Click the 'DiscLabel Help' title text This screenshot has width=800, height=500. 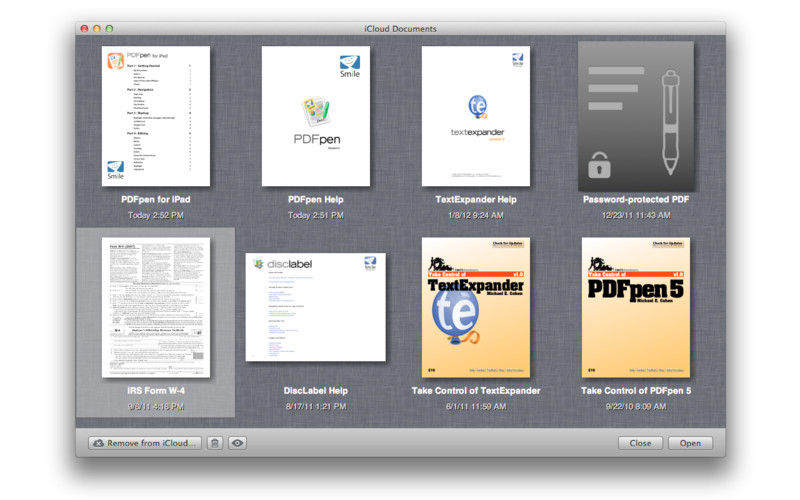pyautogui.click(x=316, y=391)
